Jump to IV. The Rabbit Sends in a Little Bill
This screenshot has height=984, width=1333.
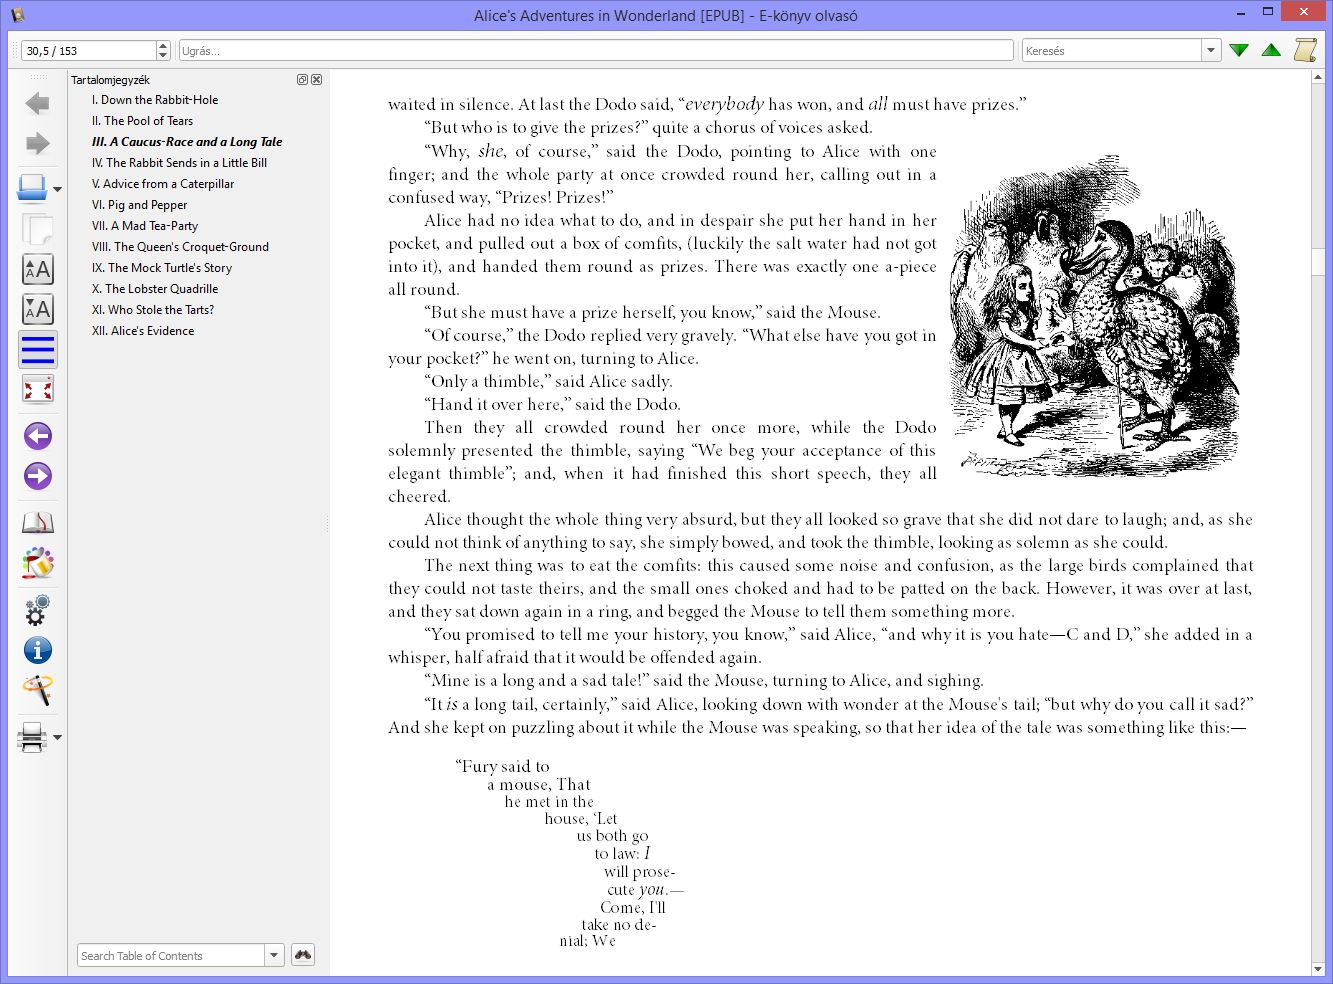coord(179,163)
